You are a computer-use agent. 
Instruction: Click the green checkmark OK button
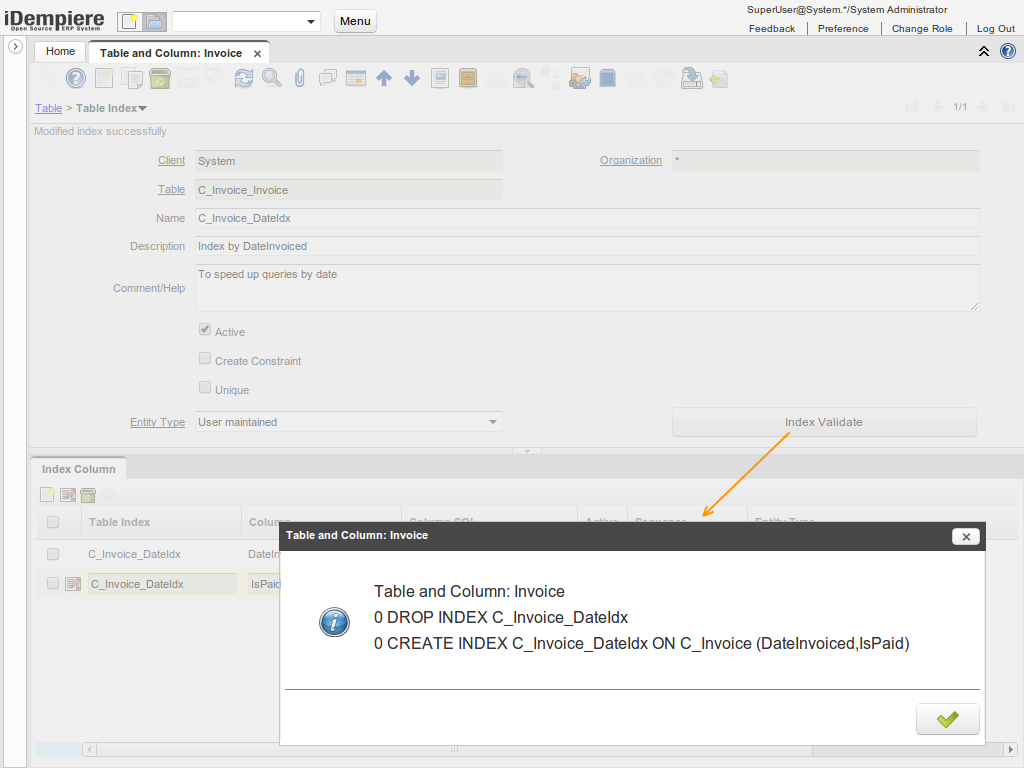tap(947, 719)
